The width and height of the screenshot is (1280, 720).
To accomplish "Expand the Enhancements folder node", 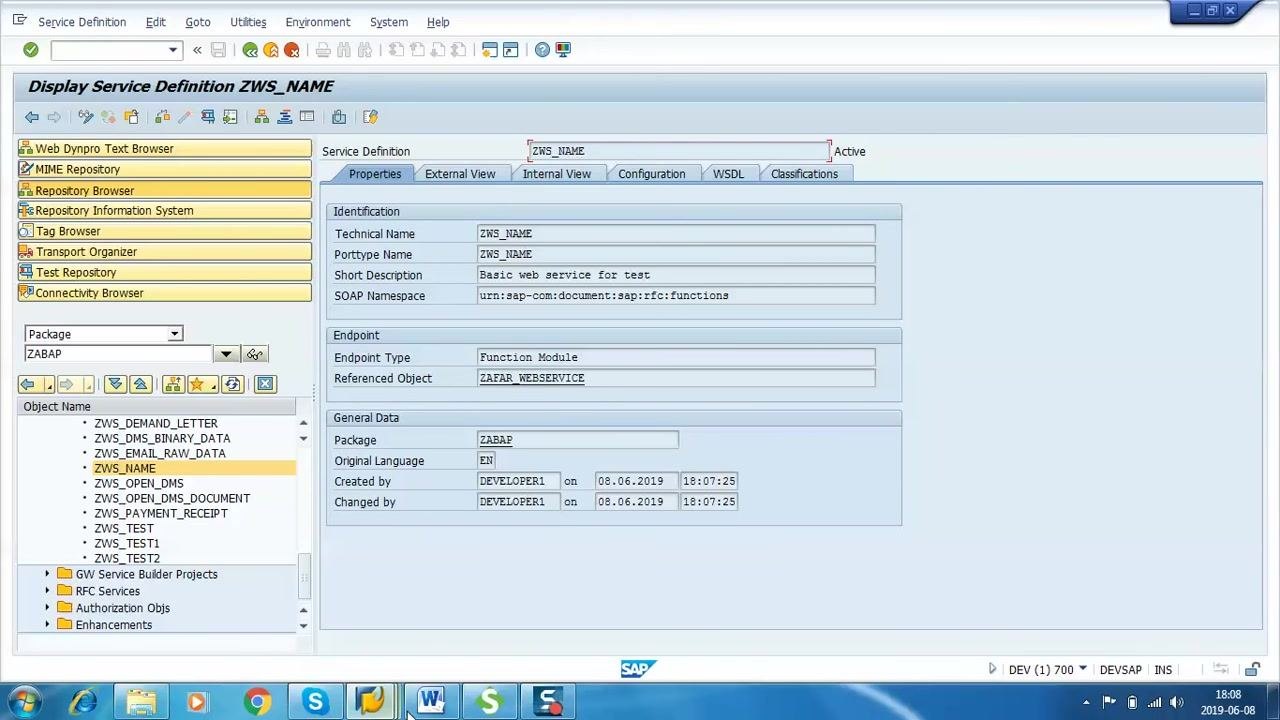I will [x=47, y=625].
